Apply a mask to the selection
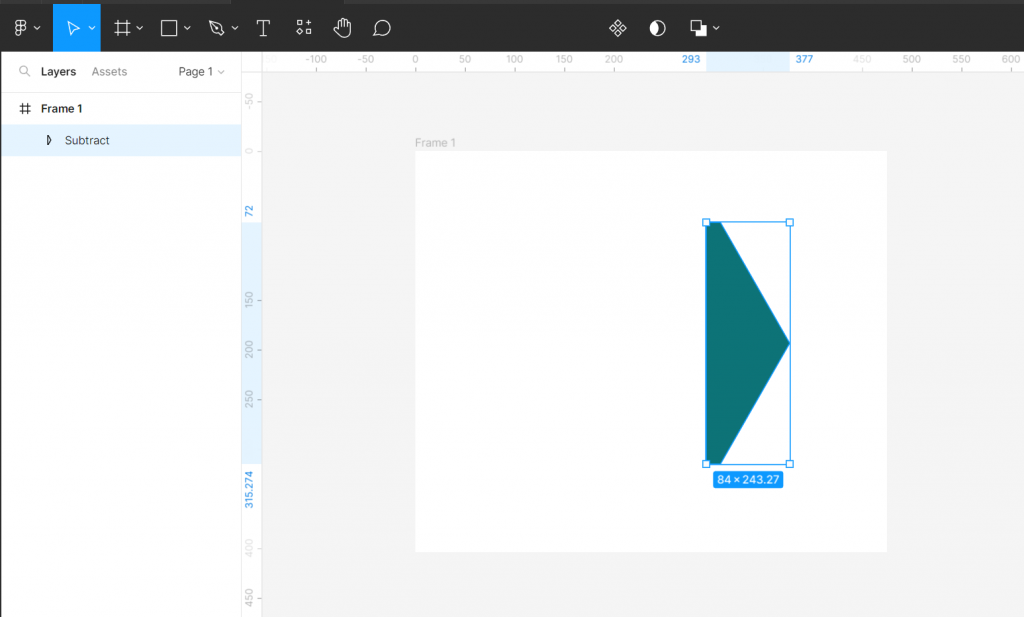Screen dimensions: 1024x617 pos(657,27)
